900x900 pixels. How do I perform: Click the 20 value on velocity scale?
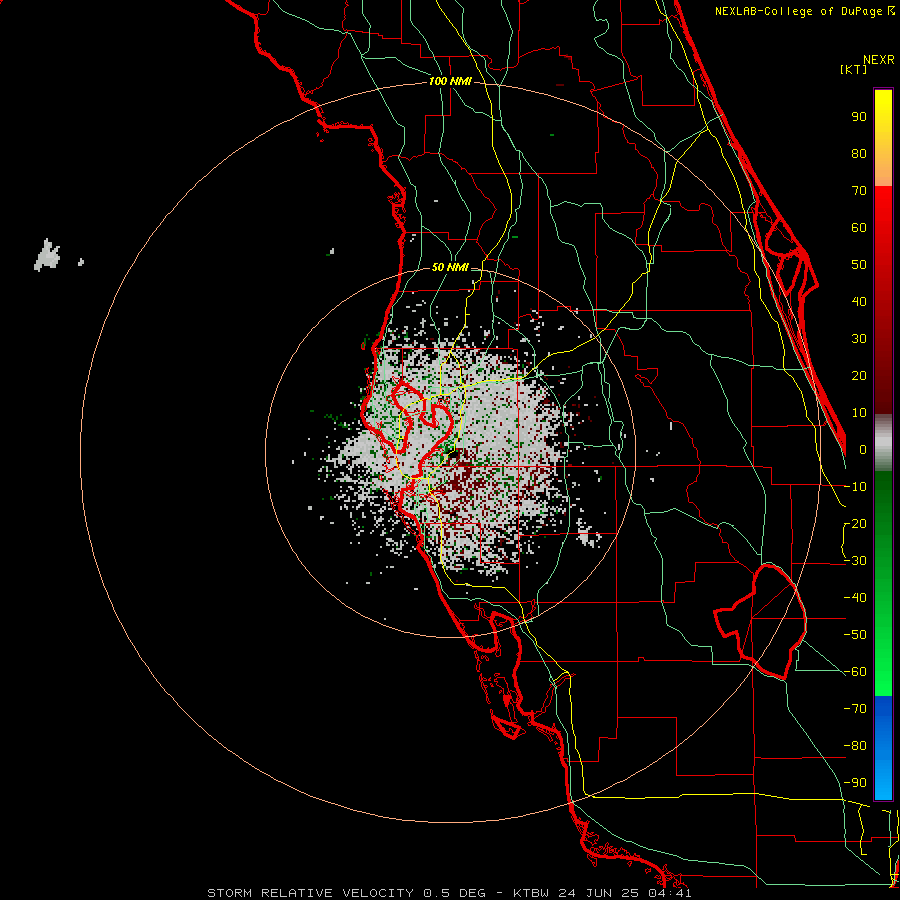pyautogui.click(x=859, y=376)
